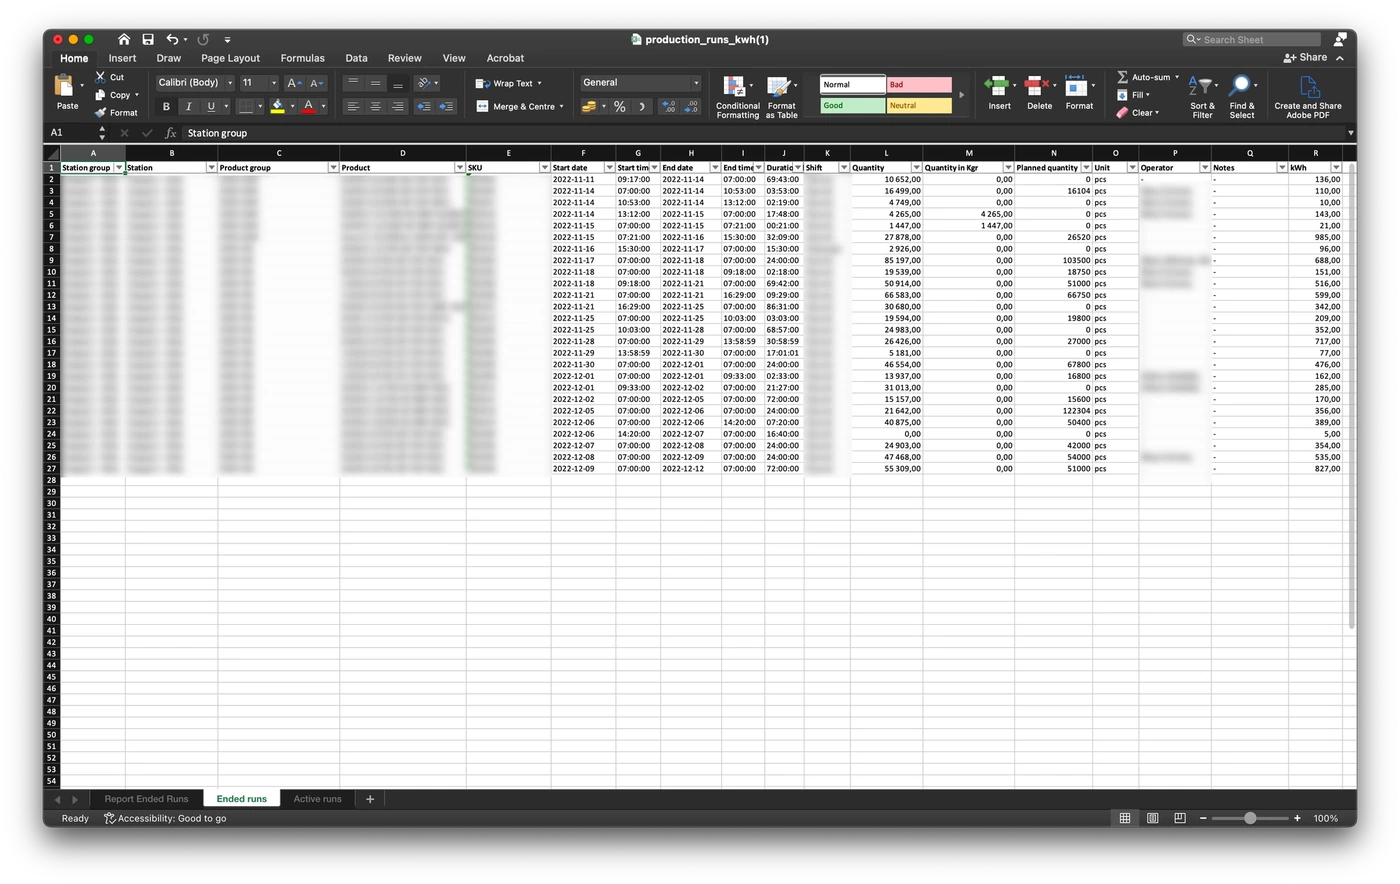Open Find & Select
Image resolution: width=1400 pixels, height=884 pixels.
(x=1242, y=97)
